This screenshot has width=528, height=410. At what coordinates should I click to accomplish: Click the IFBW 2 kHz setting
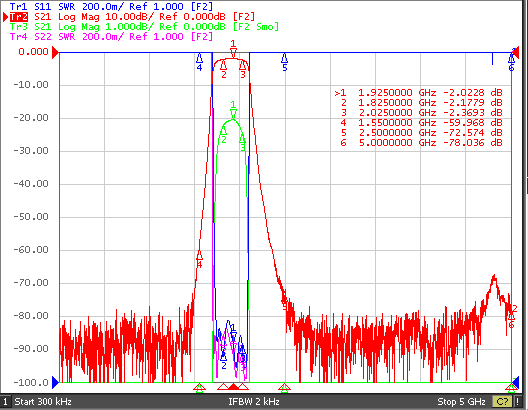click(254, 402)
